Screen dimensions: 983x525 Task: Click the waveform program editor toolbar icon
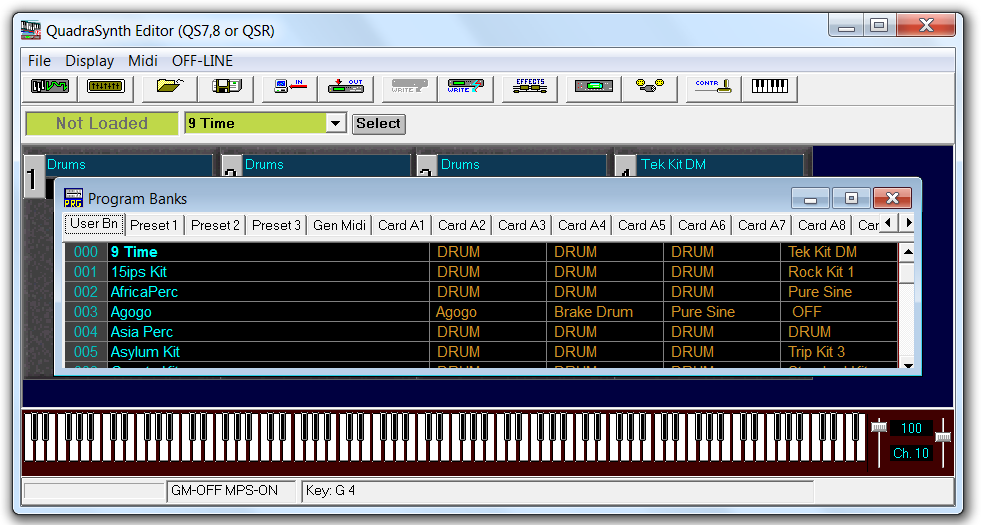coord(50,87)
